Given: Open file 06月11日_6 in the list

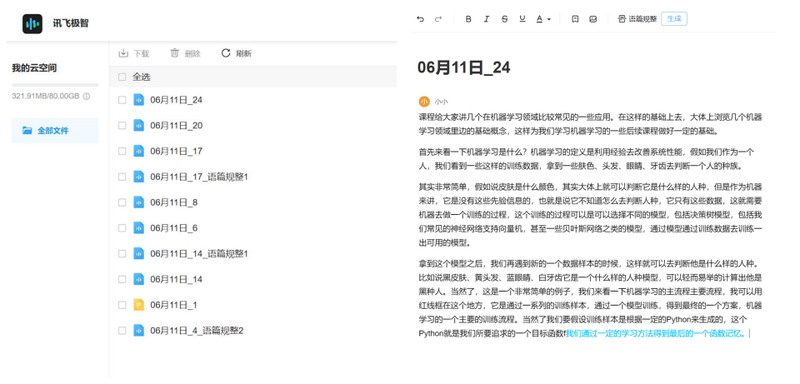Looking at the screenshot, I should tap(173, 228).
